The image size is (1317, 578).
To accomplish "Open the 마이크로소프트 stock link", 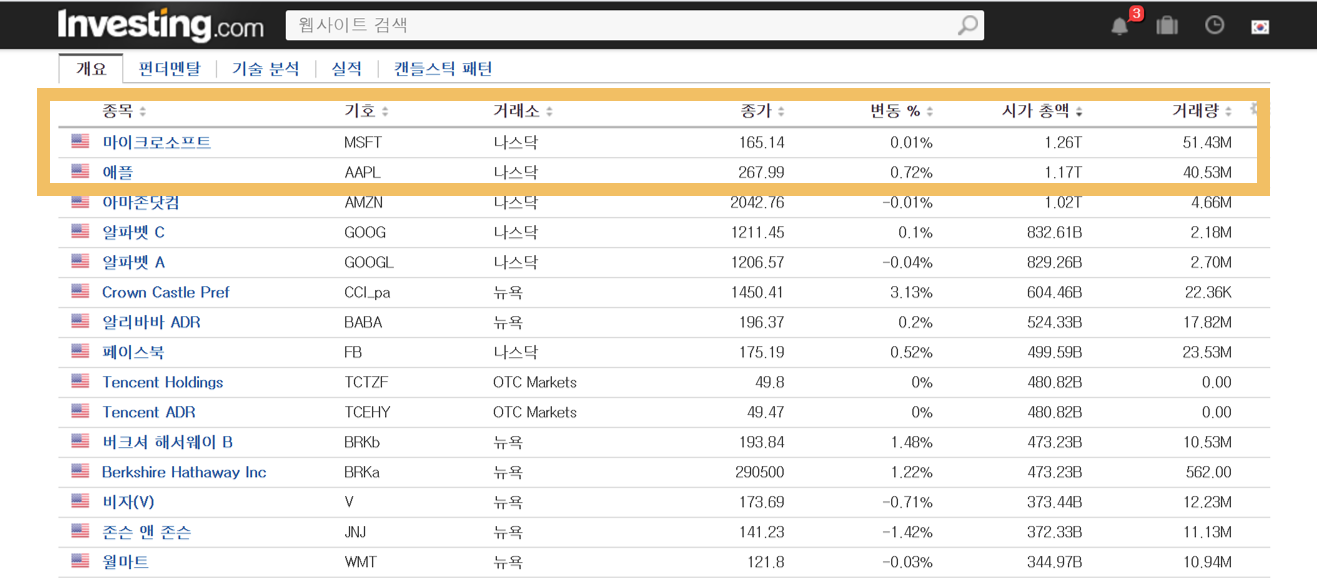I will click(x=156, y=142).
